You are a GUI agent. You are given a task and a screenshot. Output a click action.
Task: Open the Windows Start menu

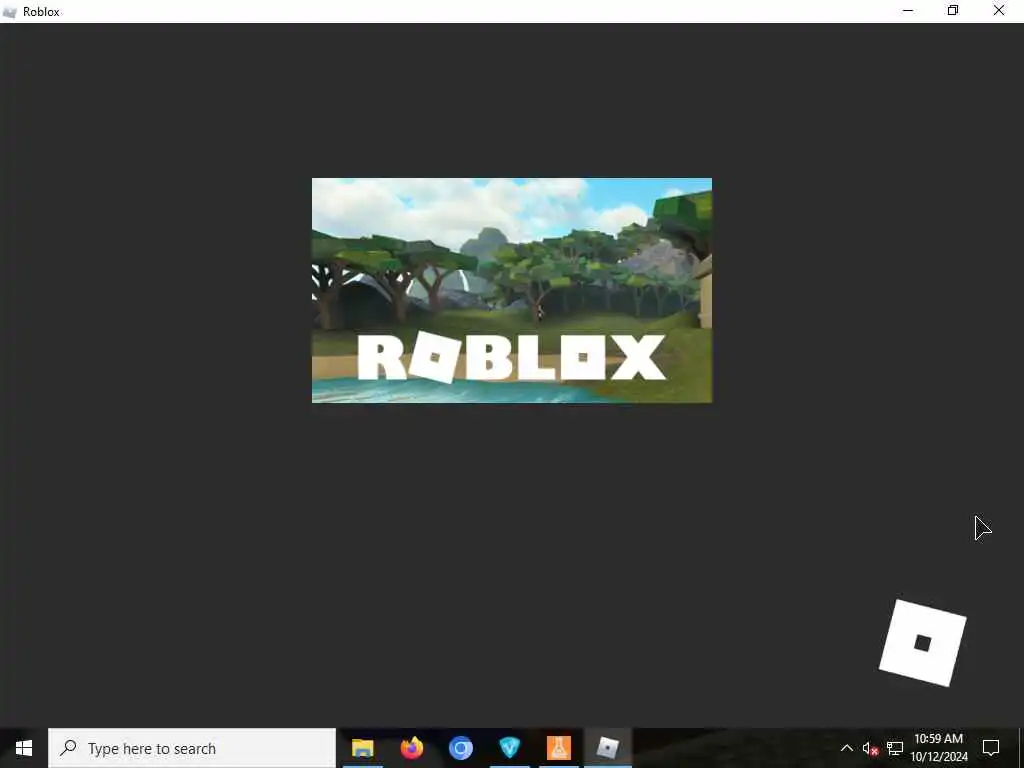pos(24,748)
